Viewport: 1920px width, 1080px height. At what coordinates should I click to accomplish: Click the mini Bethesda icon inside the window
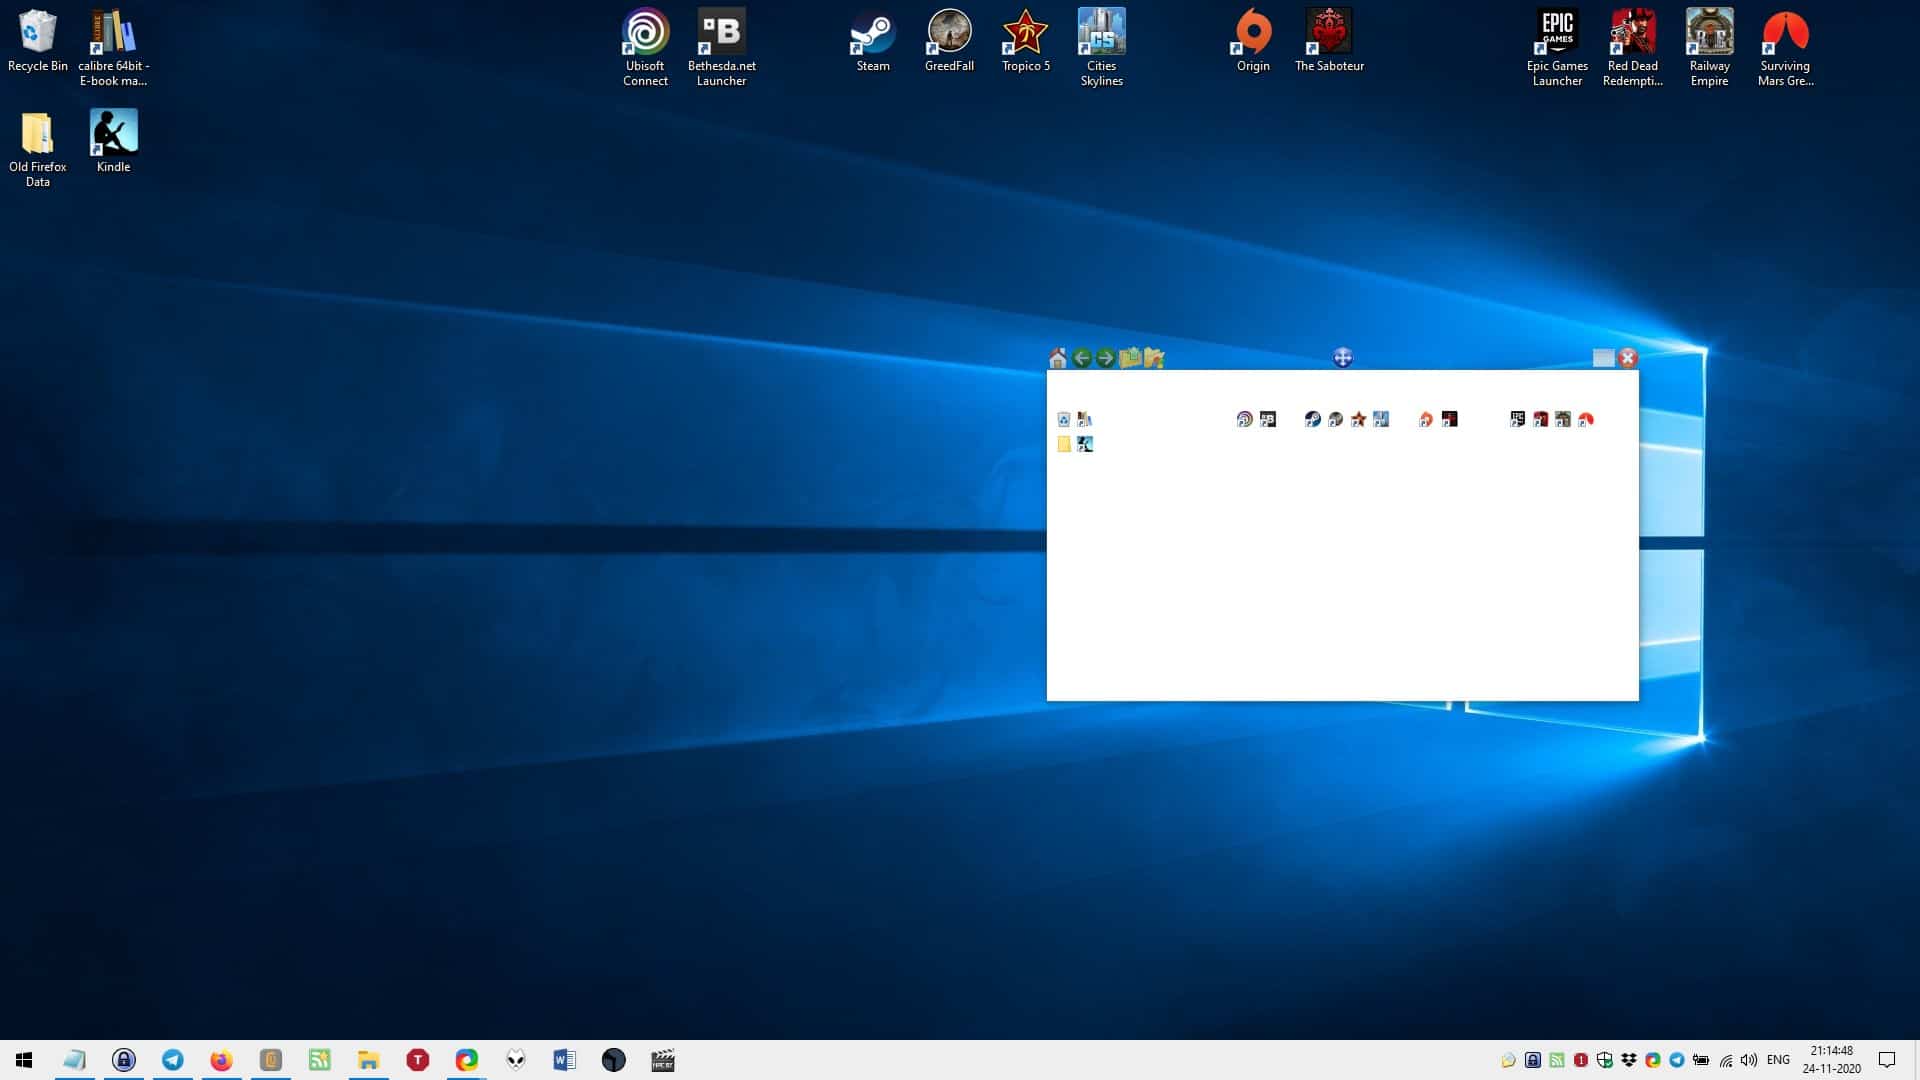[1268, 420]
